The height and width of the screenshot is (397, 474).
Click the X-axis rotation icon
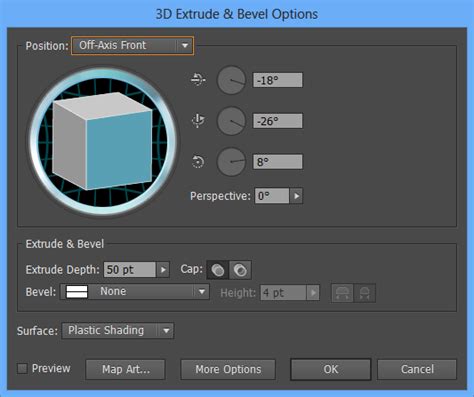198,80
